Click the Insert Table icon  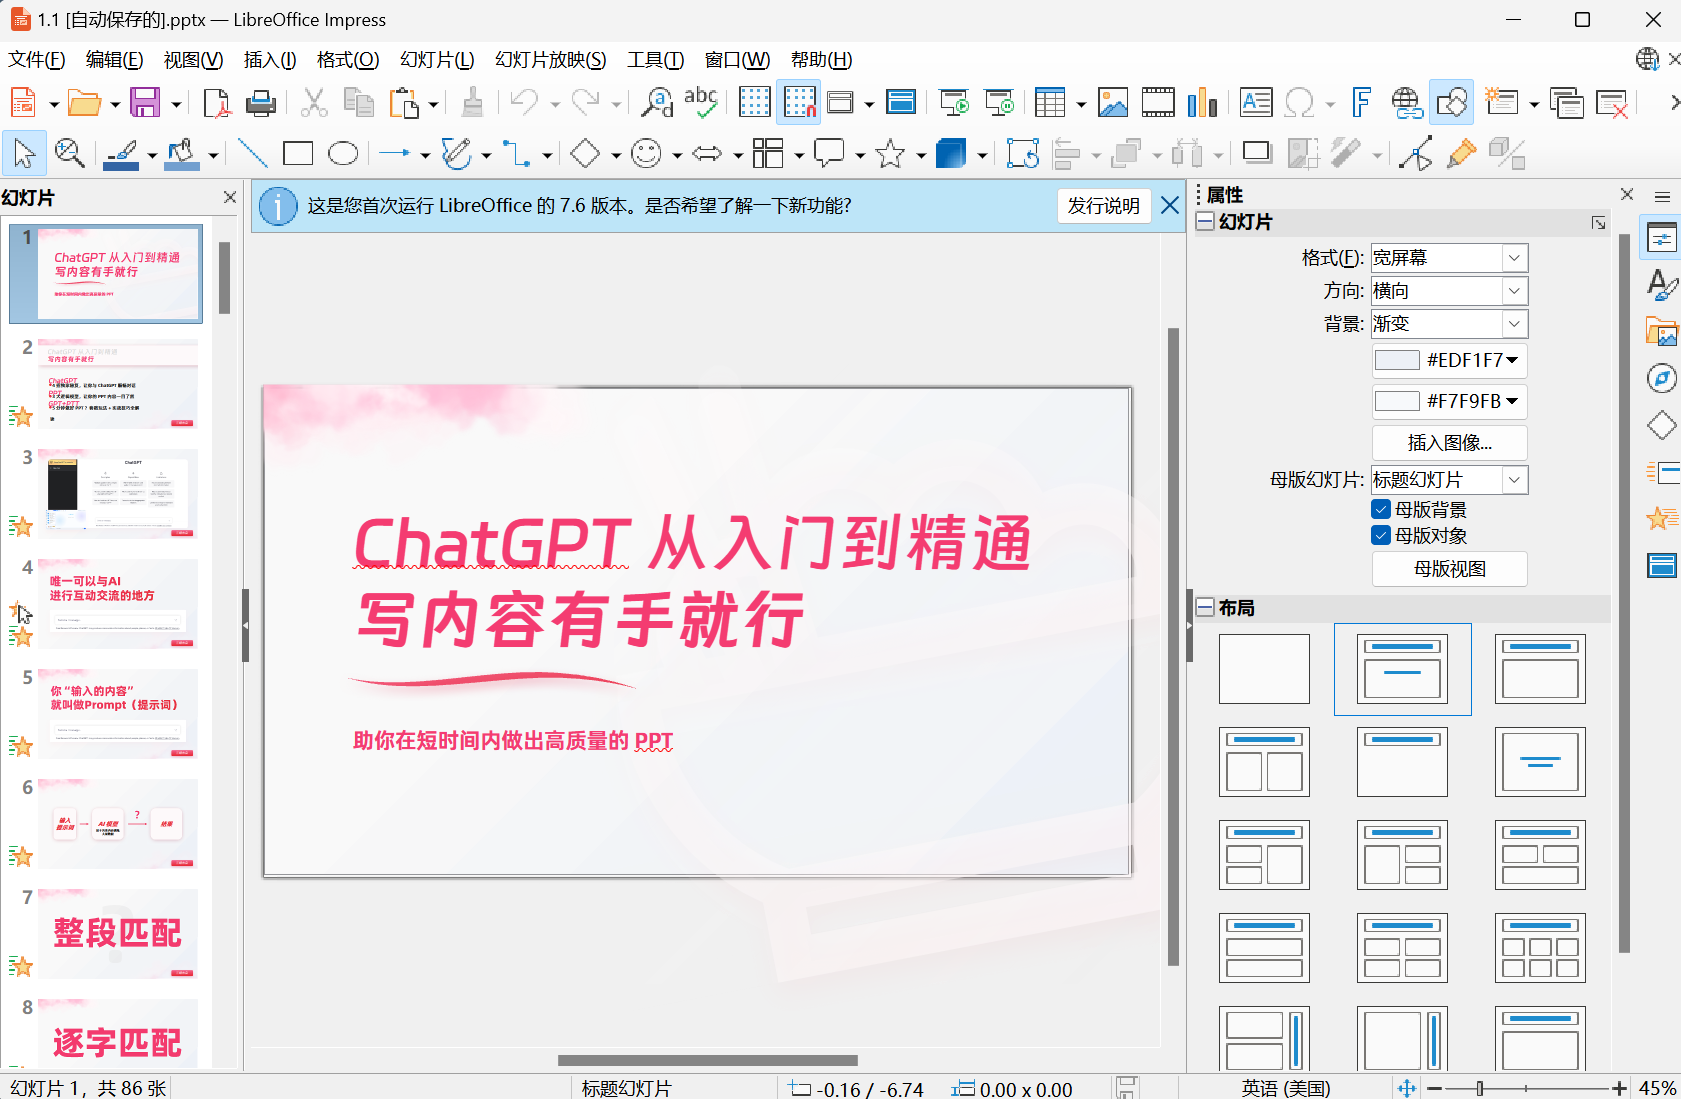point(1050,103)
